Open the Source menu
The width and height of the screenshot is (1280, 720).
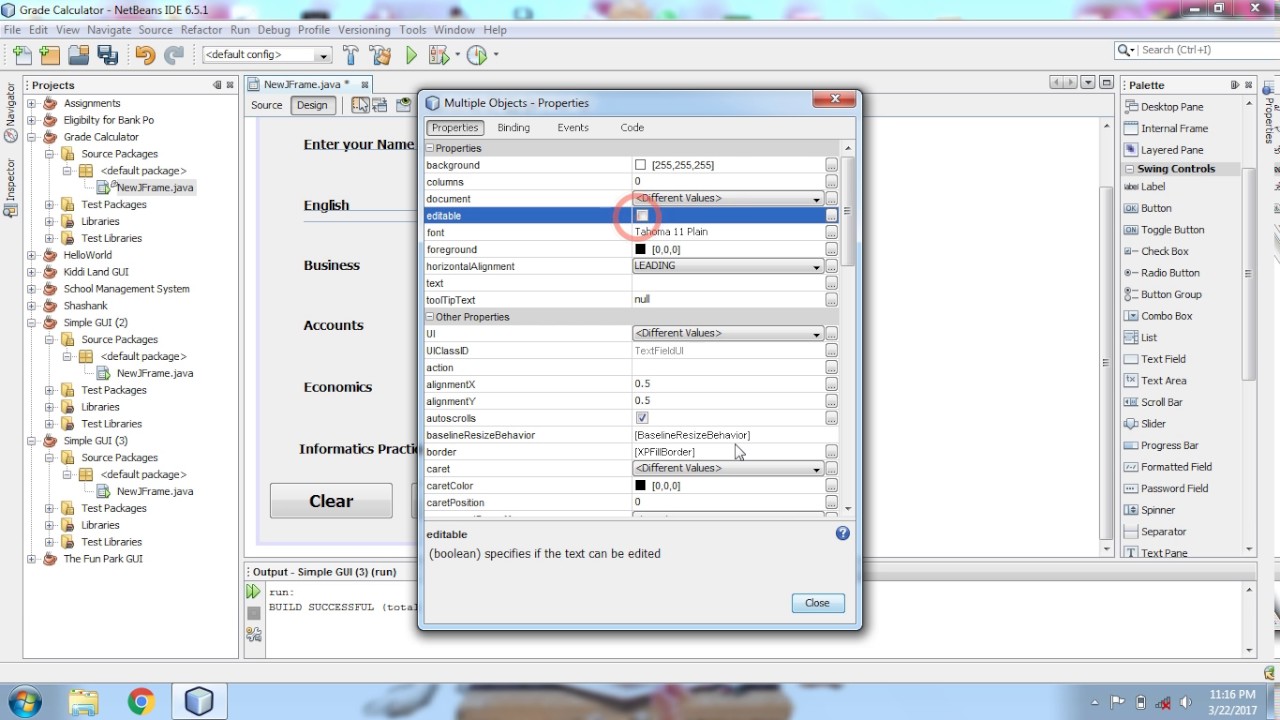click(x=155, y=30)
